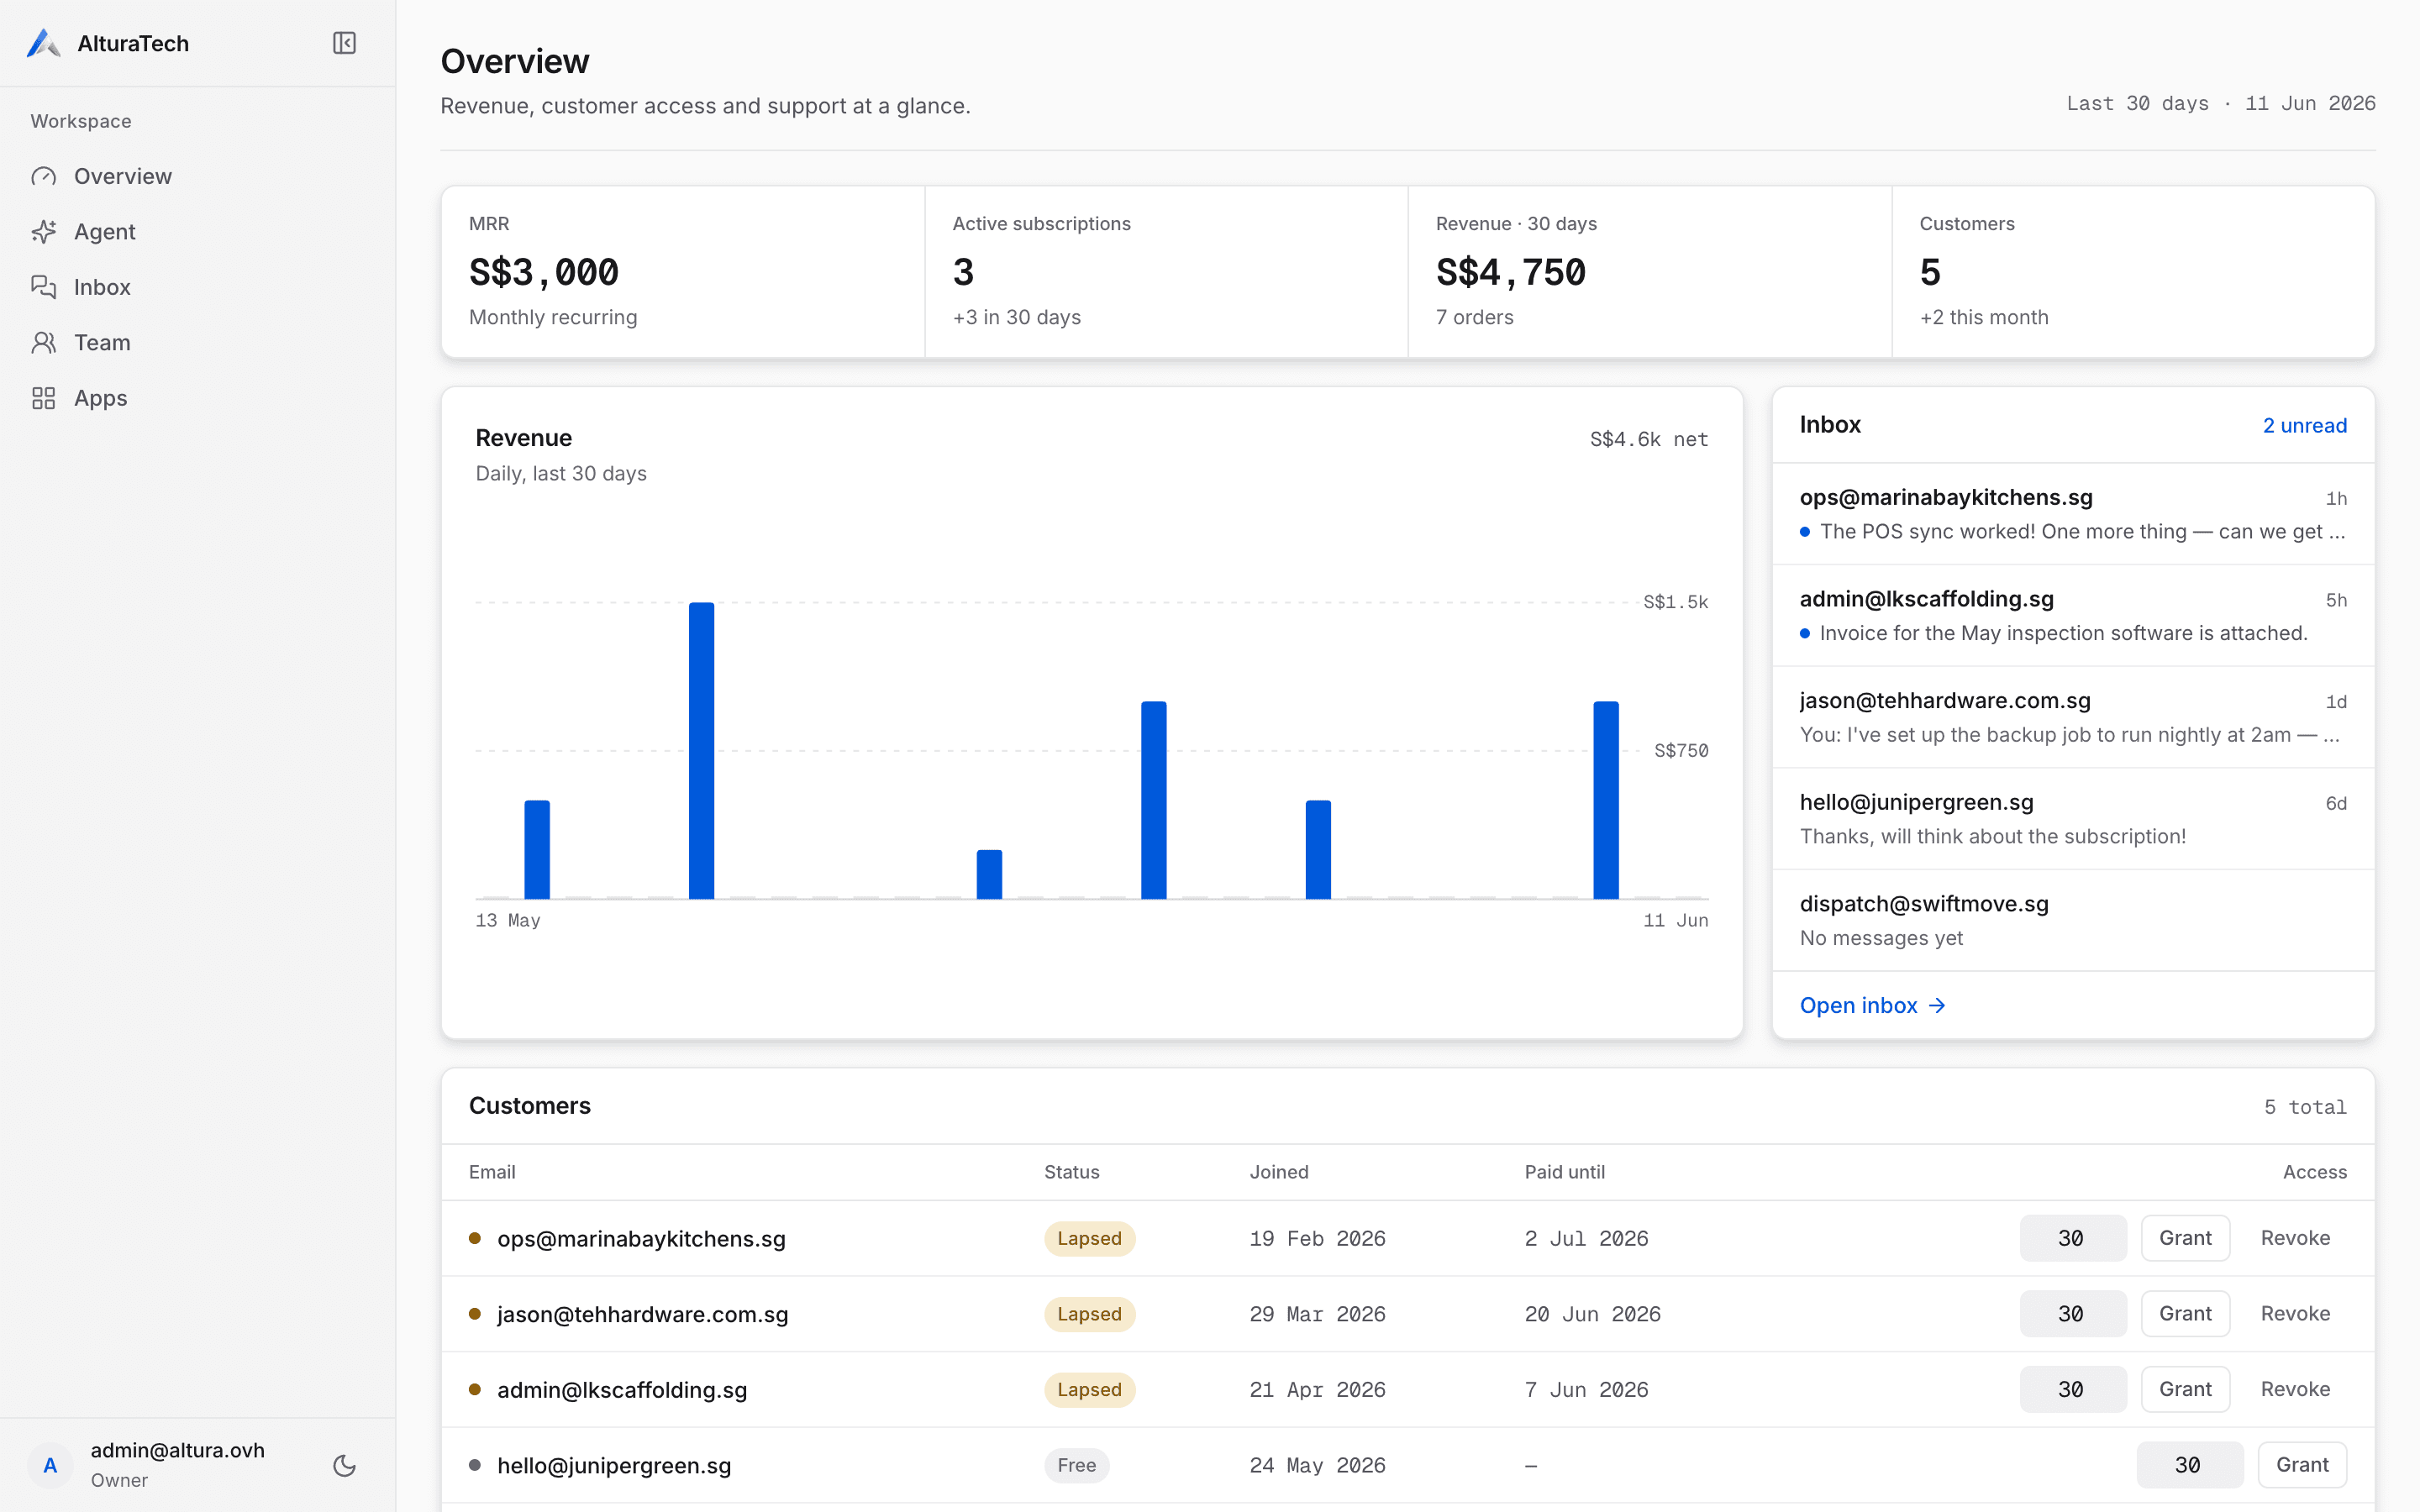This screenshot has width=2420, height=1512.
Task: Click the Email column header
Action: pos(492,1172)
